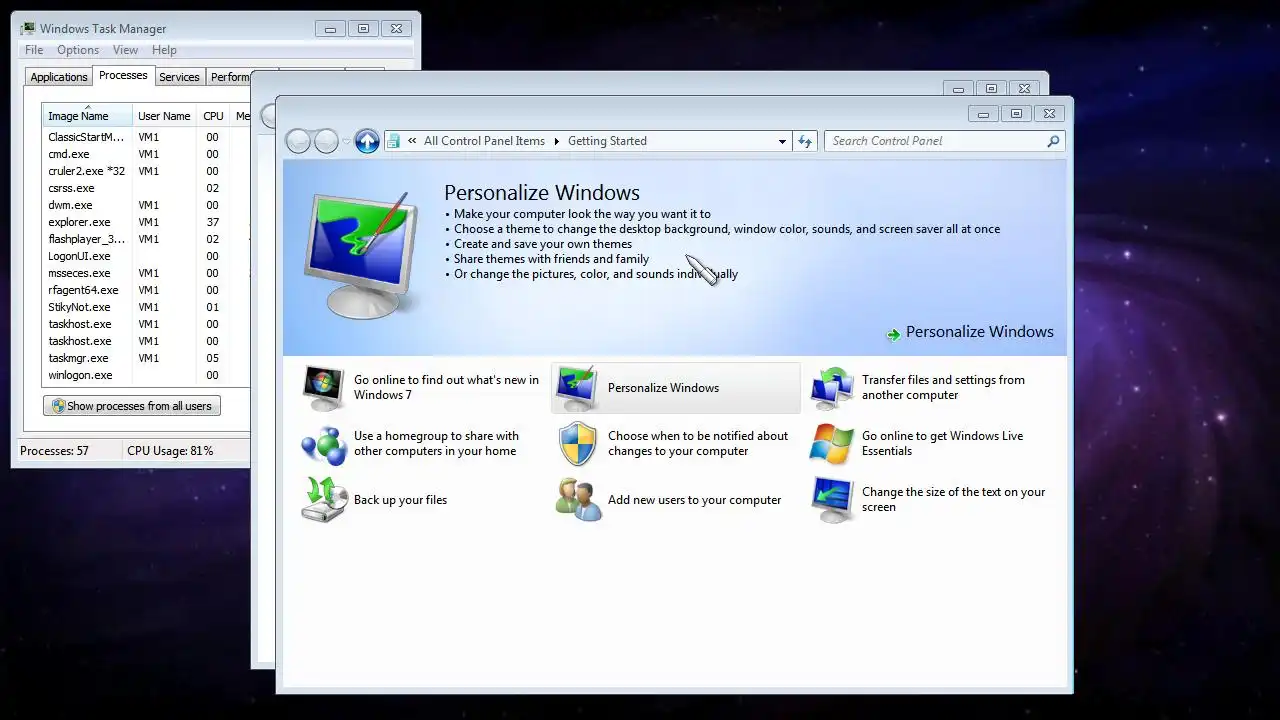Click All Control Panel Items breadcrumb

(x=484, y=141)
